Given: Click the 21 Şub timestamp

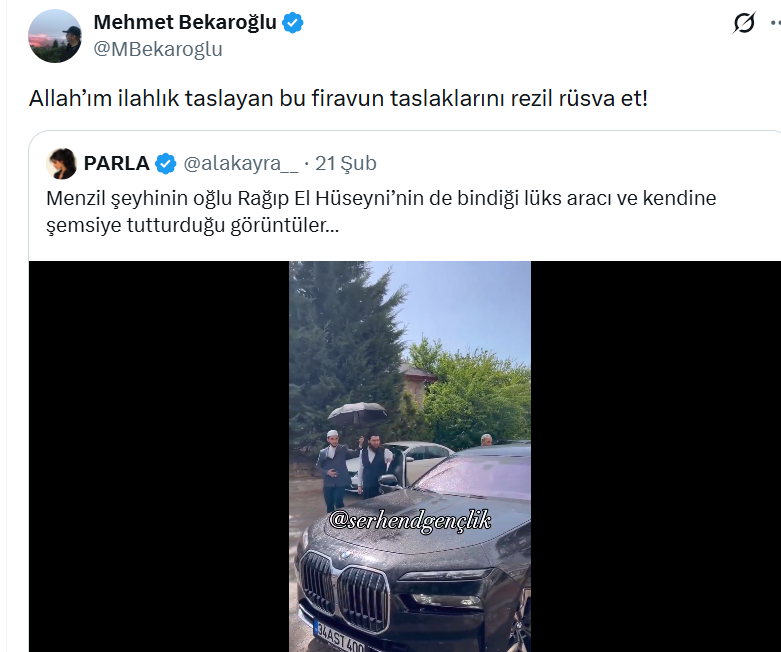Looking at the screenshot, I should (346, 163).
